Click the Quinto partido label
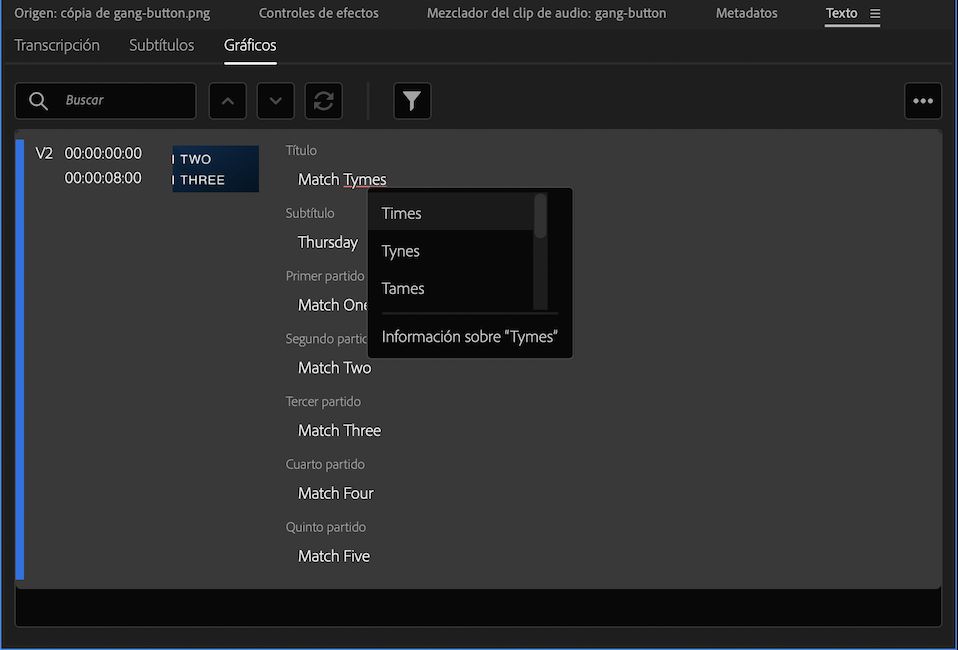 point(326,527)
